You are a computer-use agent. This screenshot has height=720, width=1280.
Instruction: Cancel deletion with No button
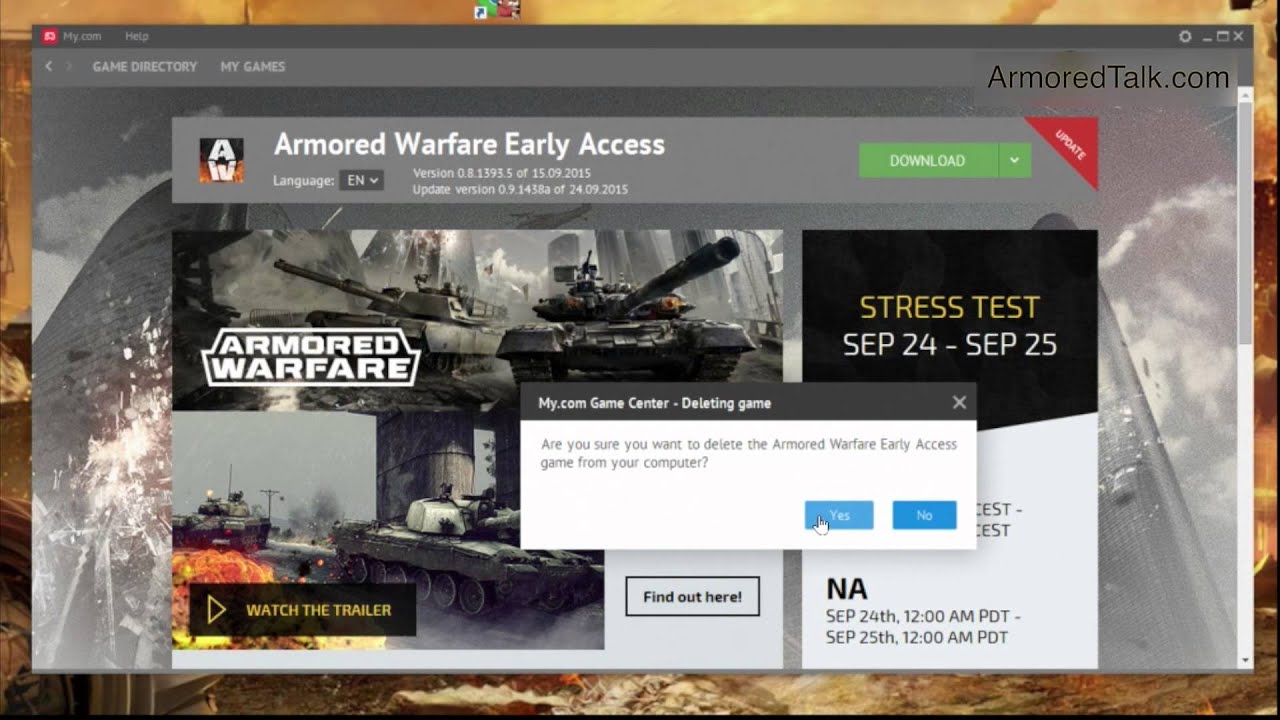tap(924, 515)
